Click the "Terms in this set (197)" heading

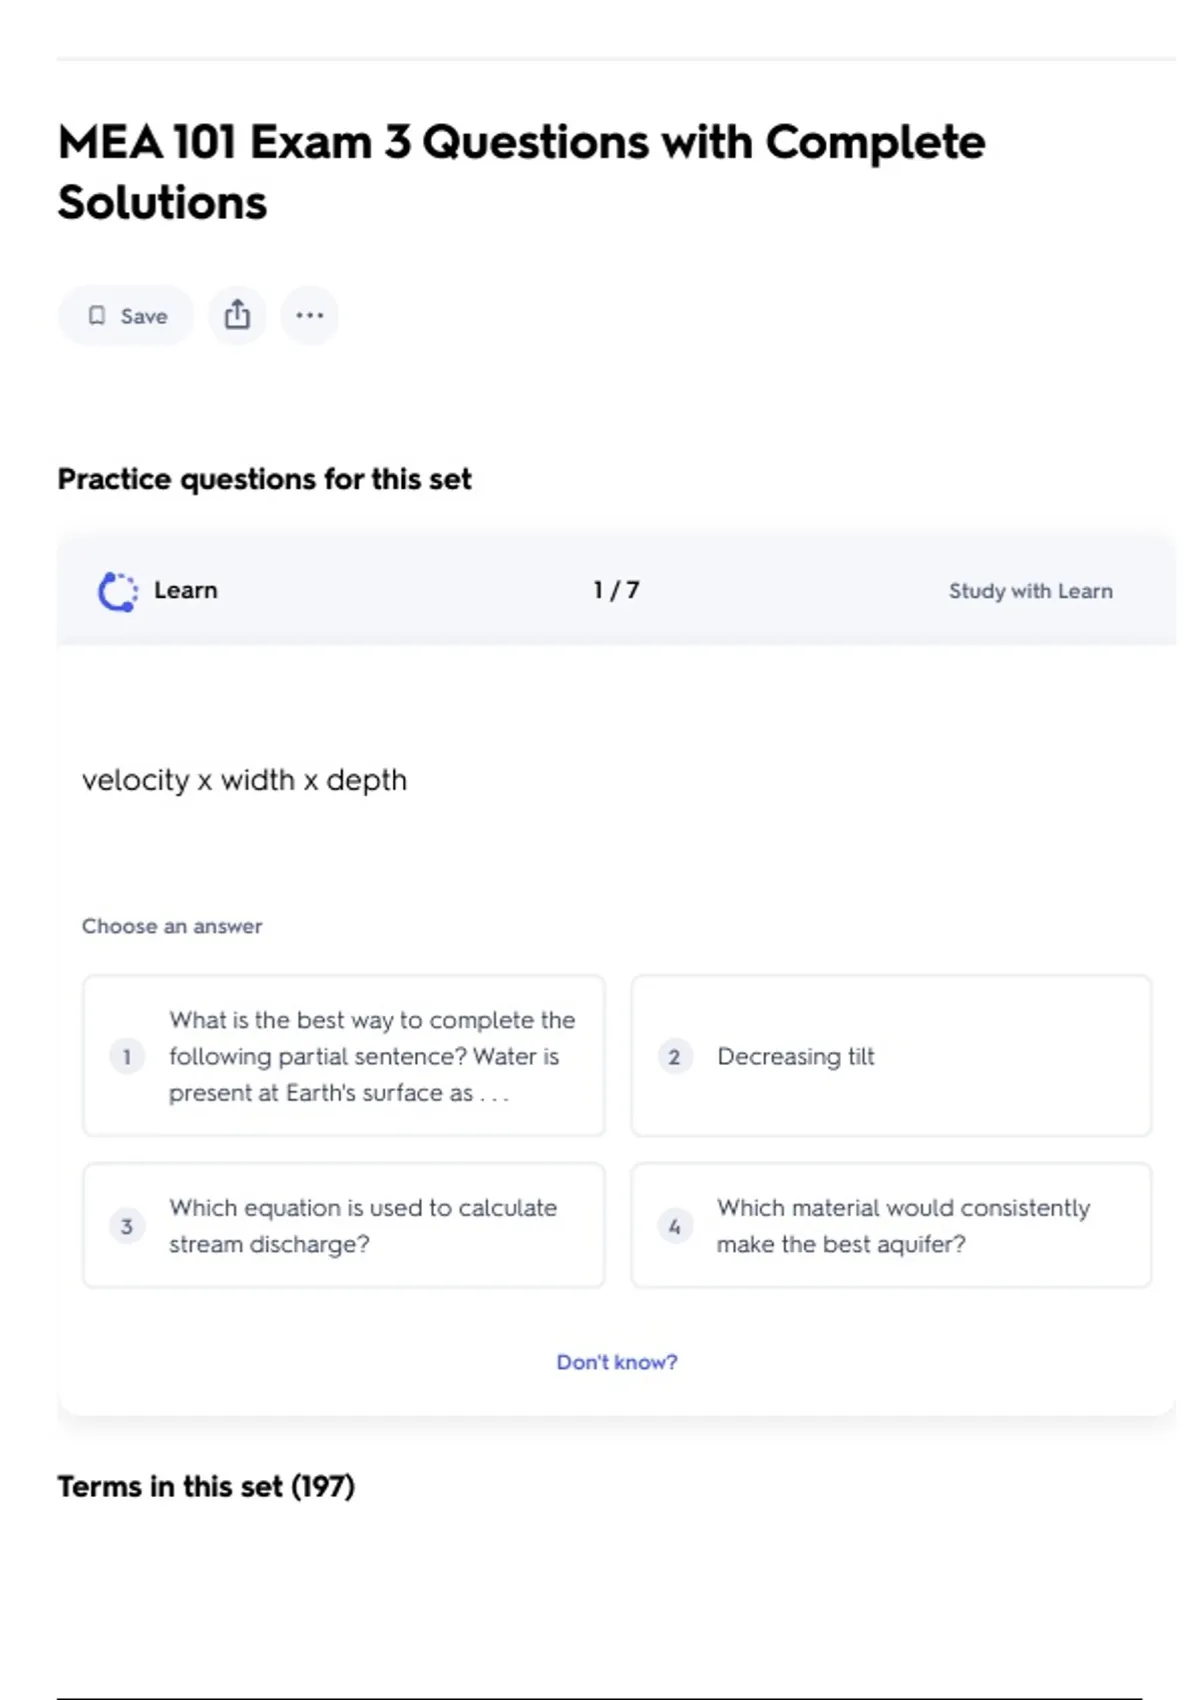pyautogui.click(x=206, y=1487)
